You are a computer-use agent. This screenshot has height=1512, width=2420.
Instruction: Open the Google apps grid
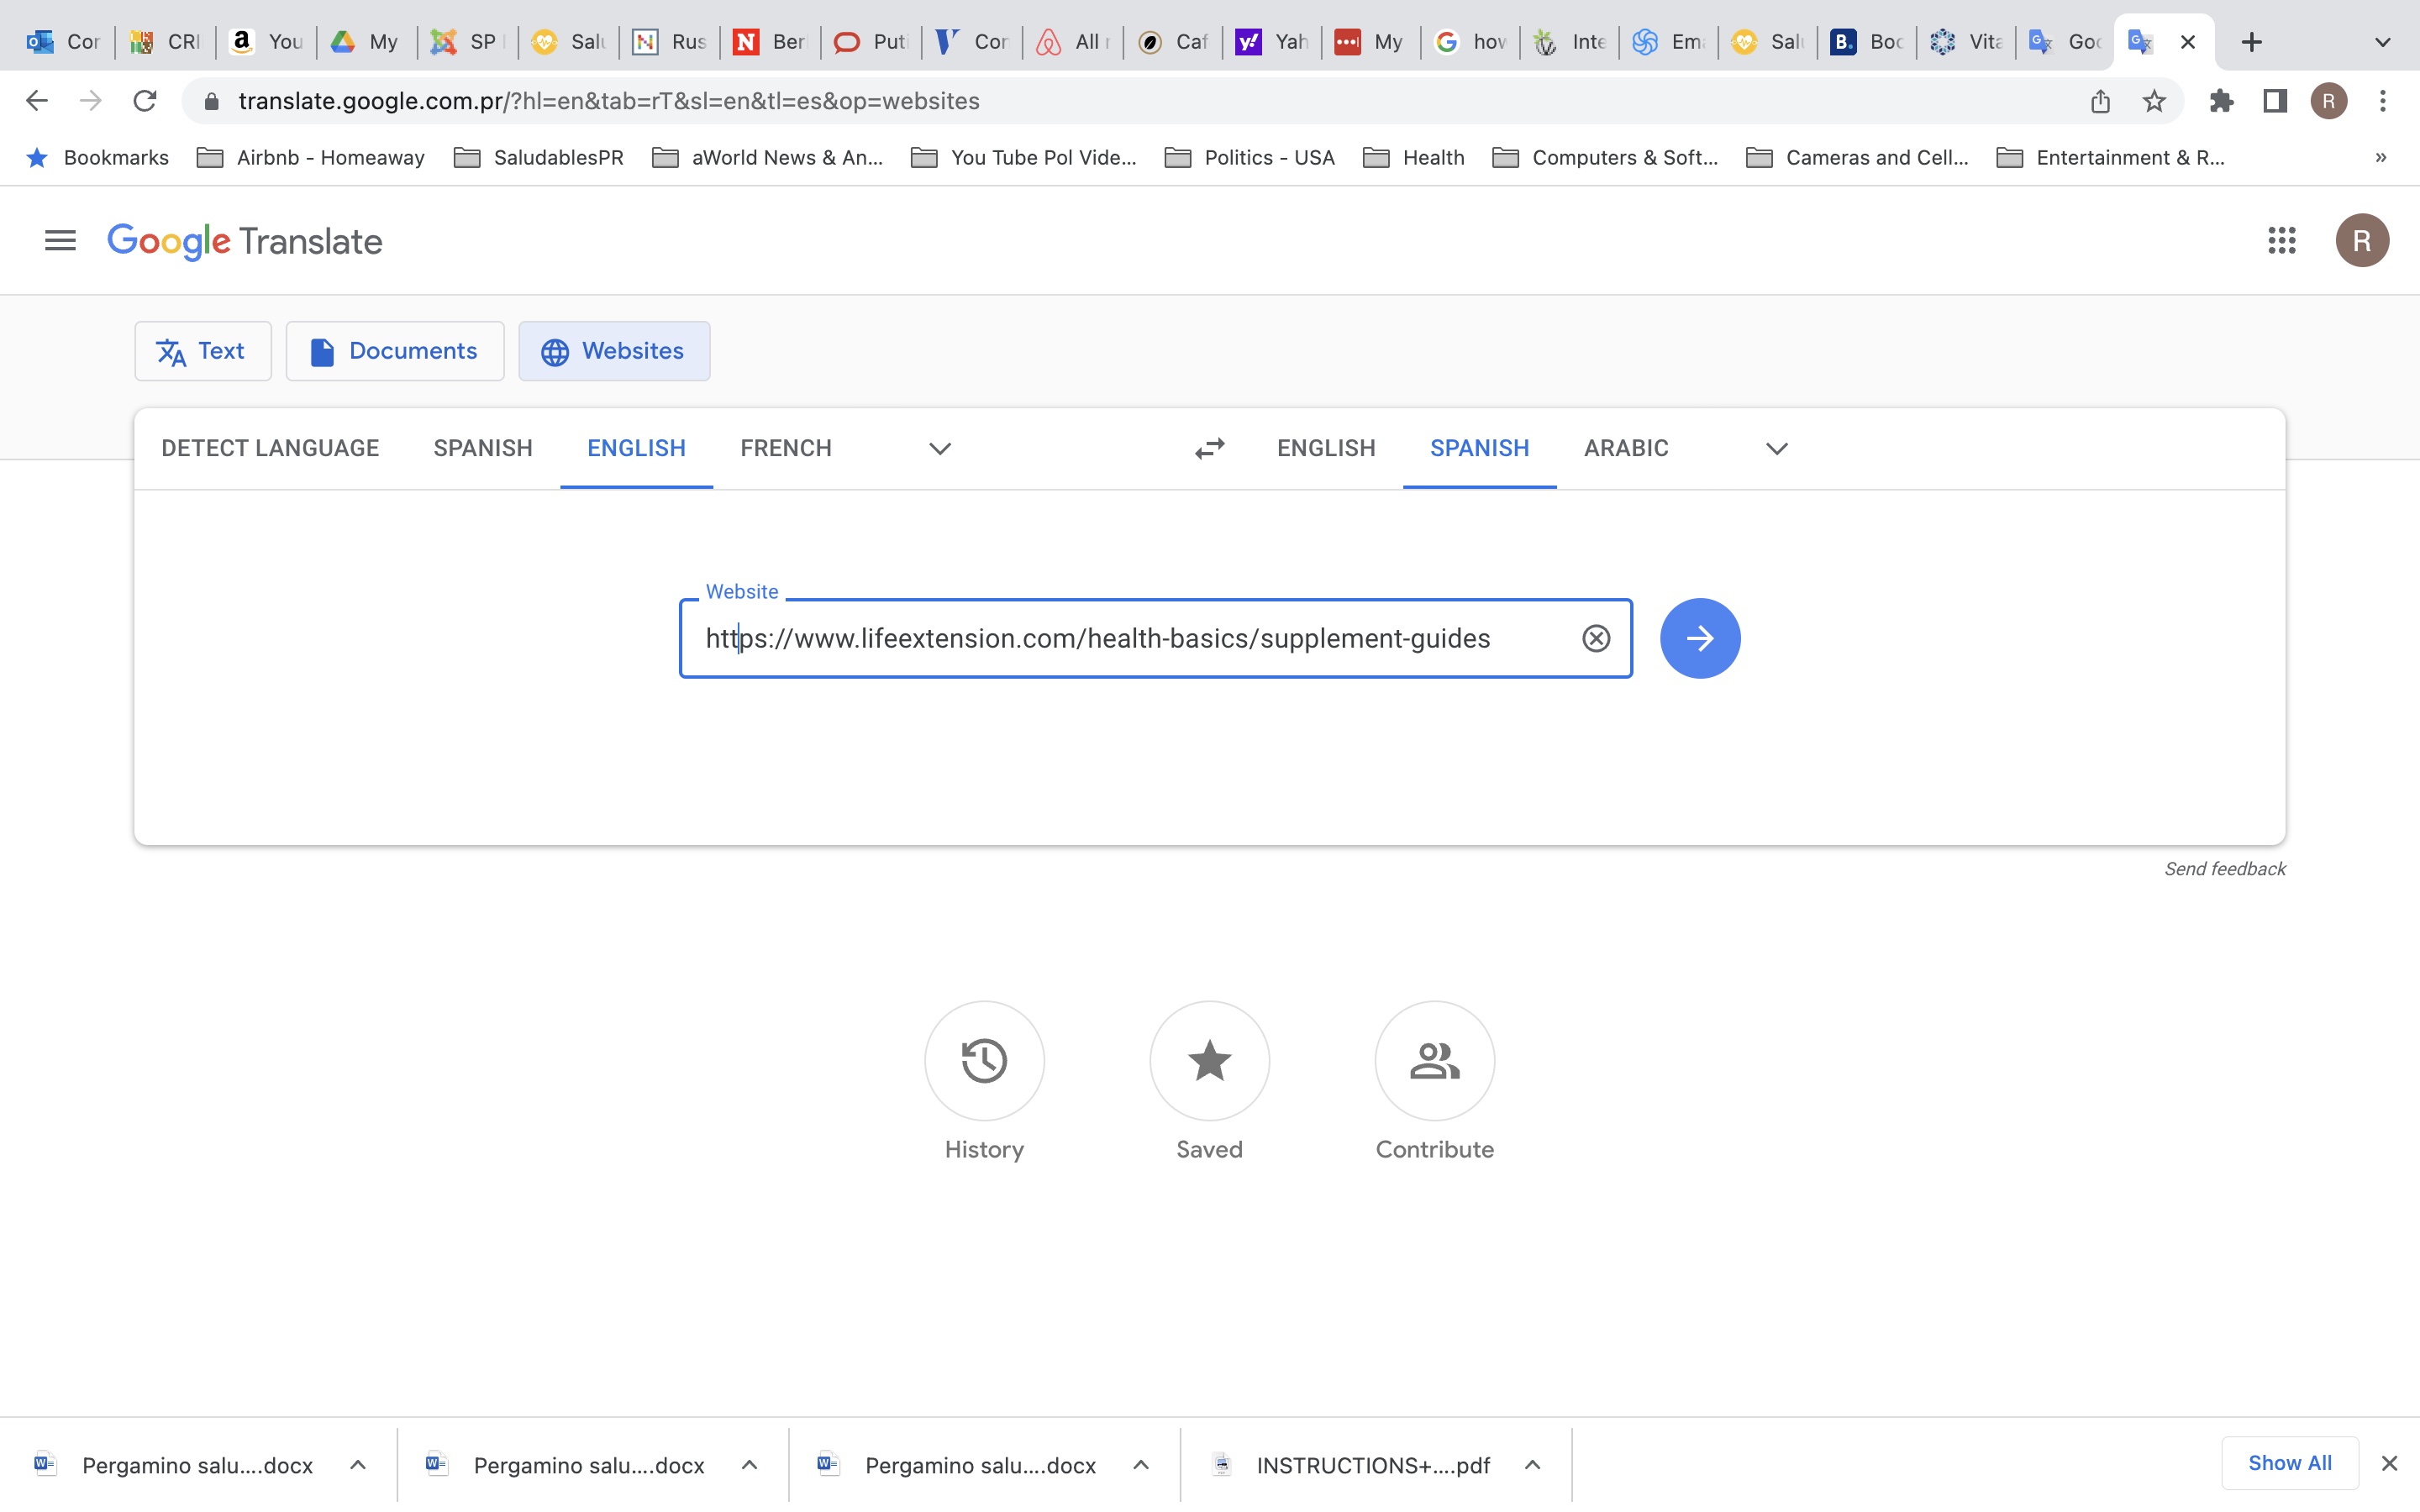2281,240
